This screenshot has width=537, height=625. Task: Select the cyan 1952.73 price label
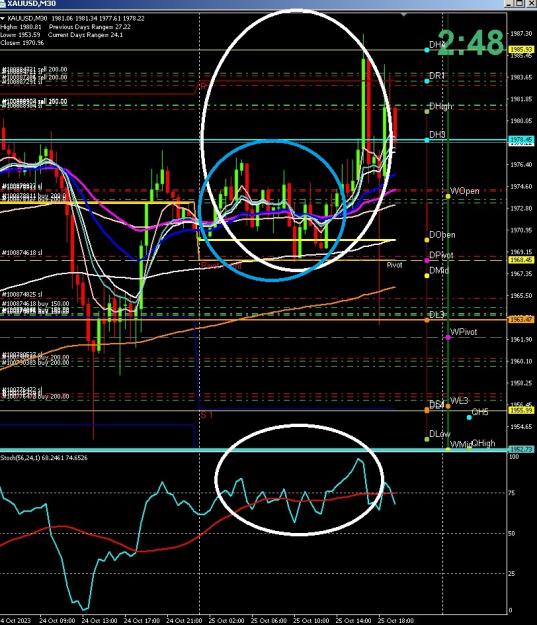click(521, 449)
